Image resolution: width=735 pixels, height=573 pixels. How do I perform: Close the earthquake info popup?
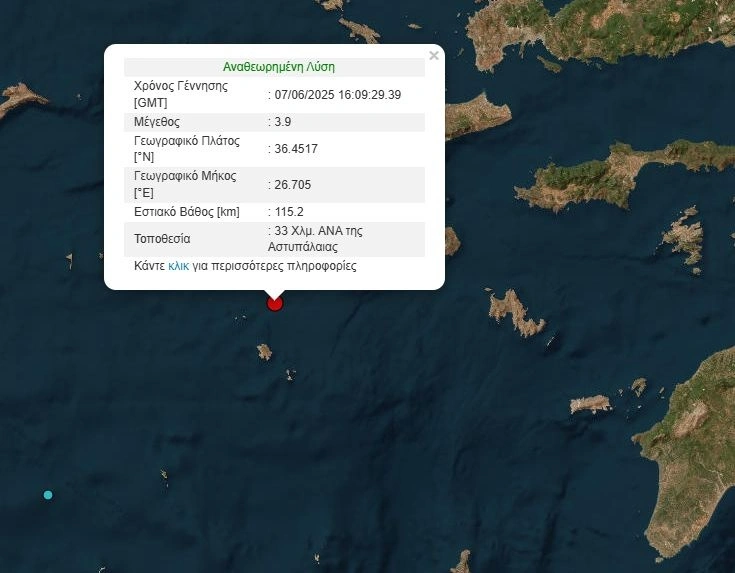pyautogui.click(x=434, y=56)
